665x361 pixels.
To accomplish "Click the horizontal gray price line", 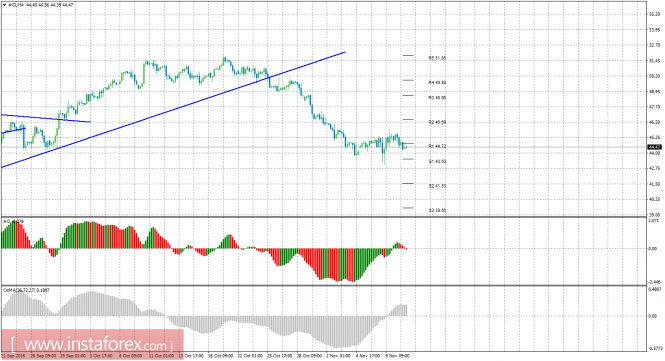I will click(x=324, y=147).
